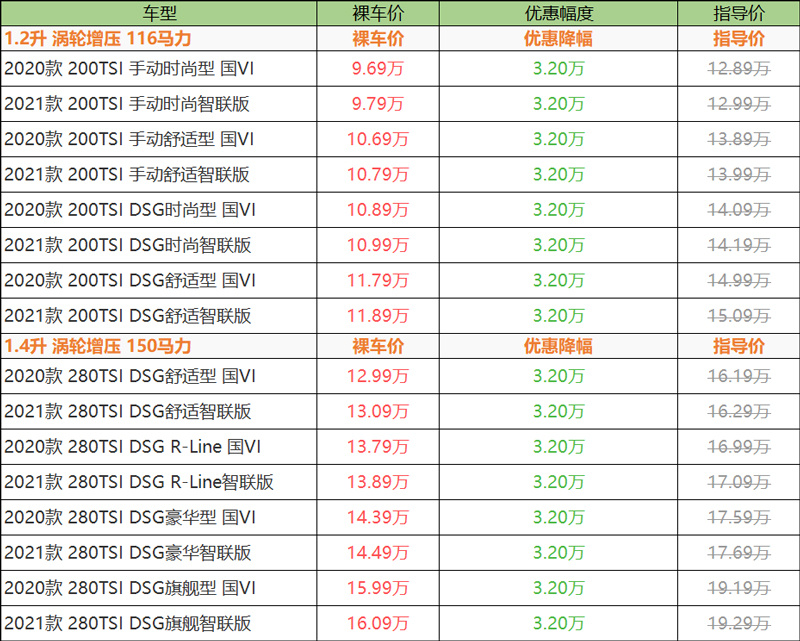800x641 pixels.
Task: Click 3.20万 discount in 手动时尚型 国VI row
Action: (x=558, y=68)
